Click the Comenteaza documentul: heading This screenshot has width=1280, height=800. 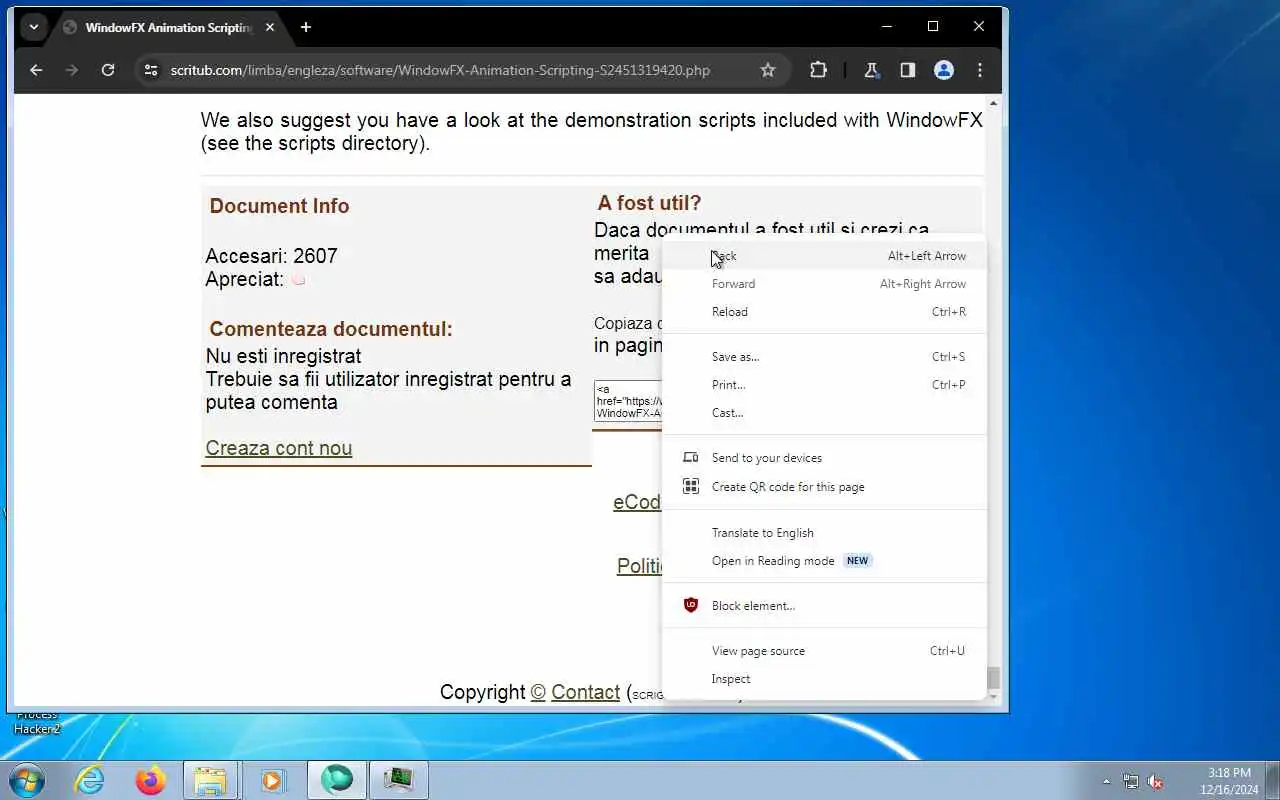pyautogui.click(x=331, y=329)
